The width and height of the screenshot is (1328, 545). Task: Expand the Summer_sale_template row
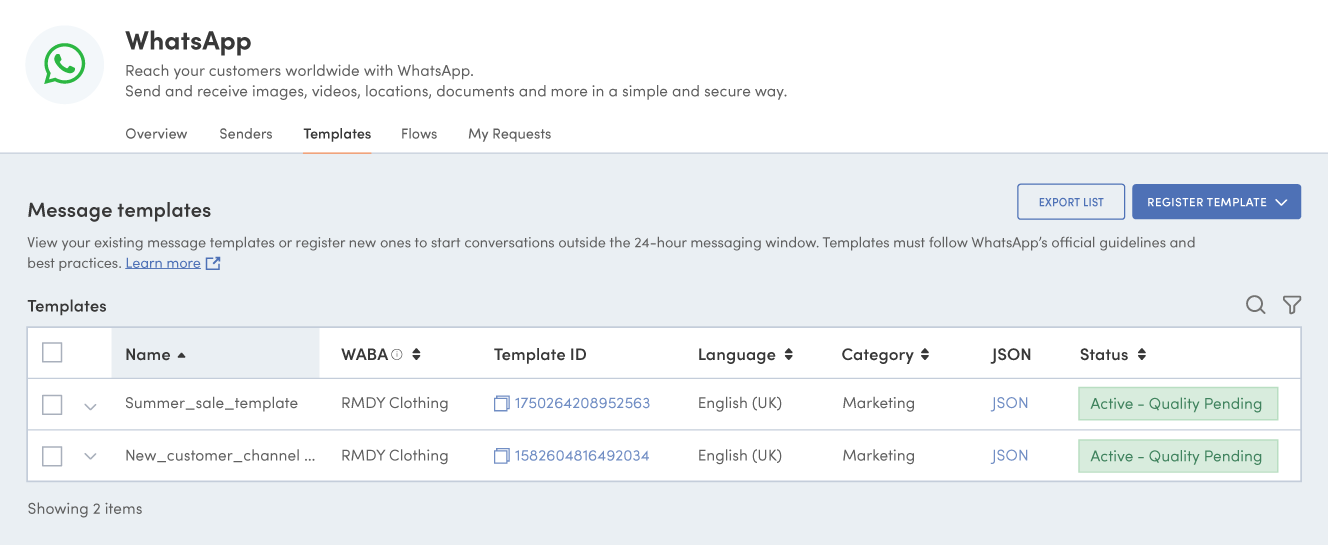coord(90,406)
